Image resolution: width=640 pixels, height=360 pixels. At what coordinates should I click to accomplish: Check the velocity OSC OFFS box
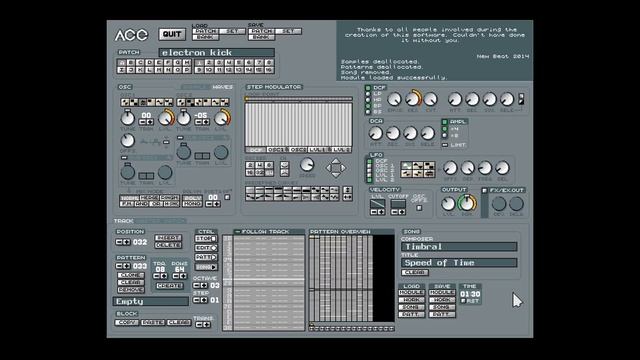coord(419,208)
